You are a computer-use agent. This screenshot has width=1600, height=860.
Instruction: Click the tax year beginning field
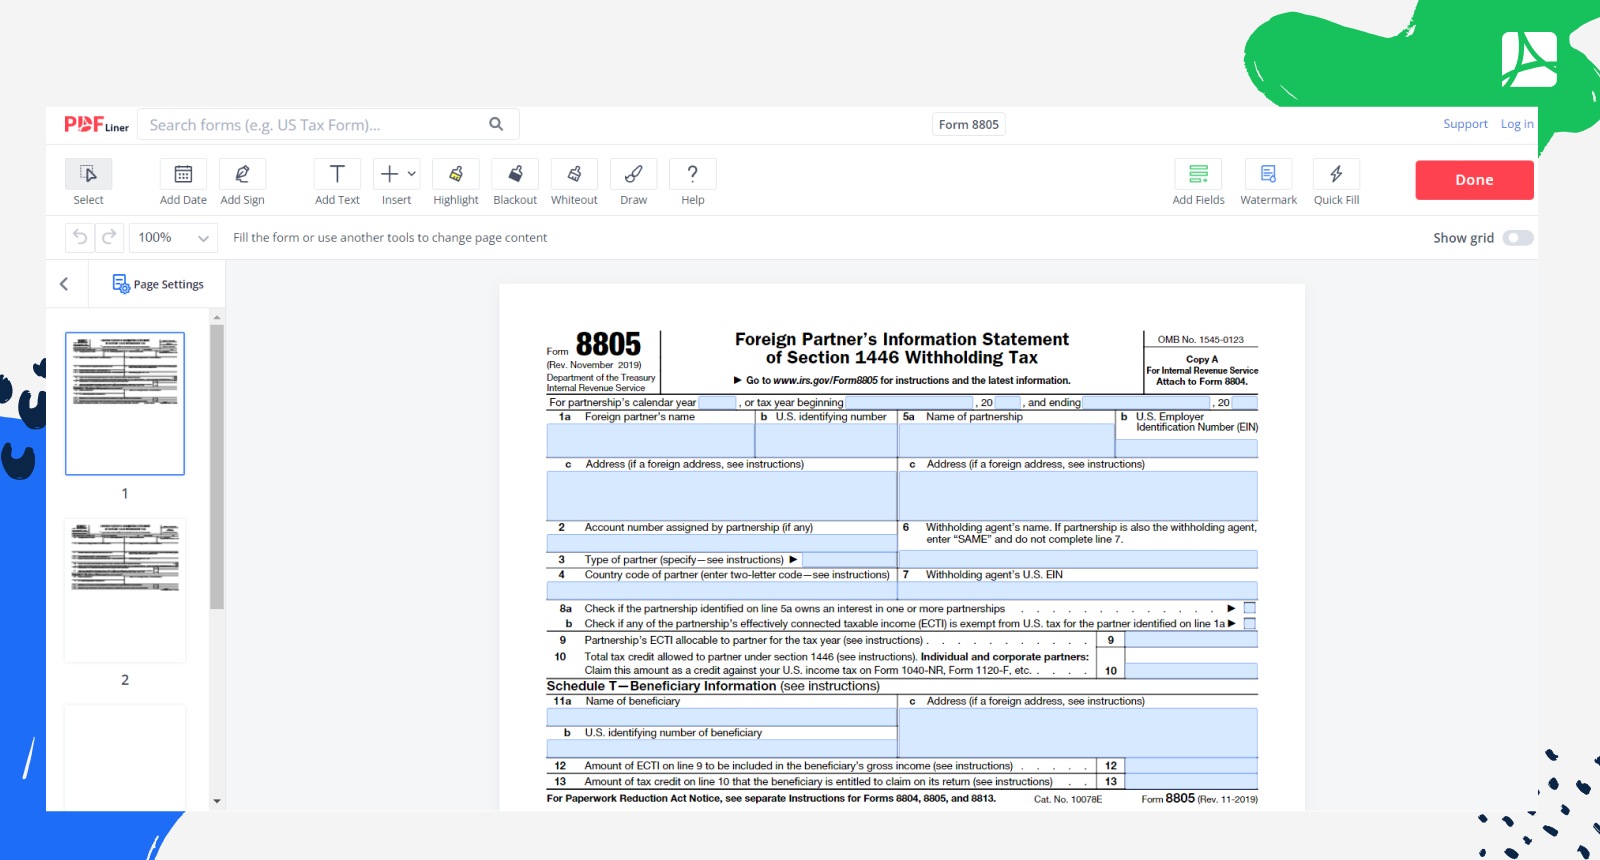pyautogui.click(x=909, y=402)
